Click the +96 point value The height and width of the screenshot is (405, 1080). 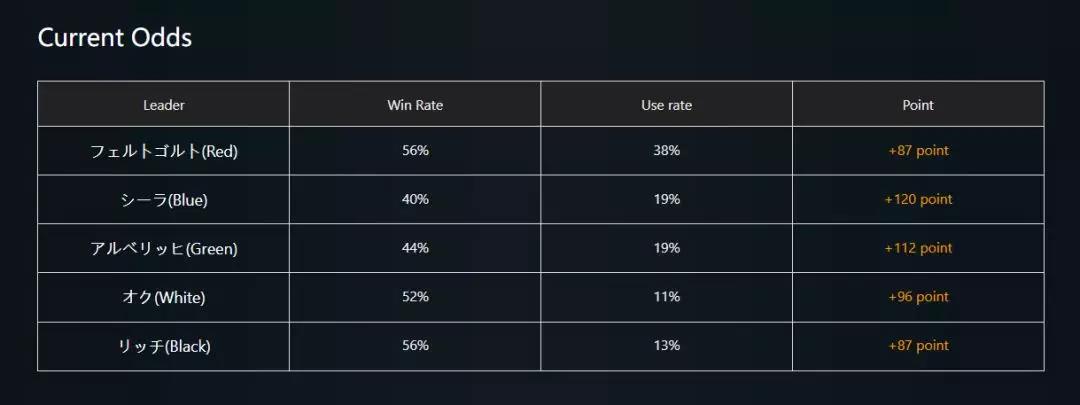918,297
